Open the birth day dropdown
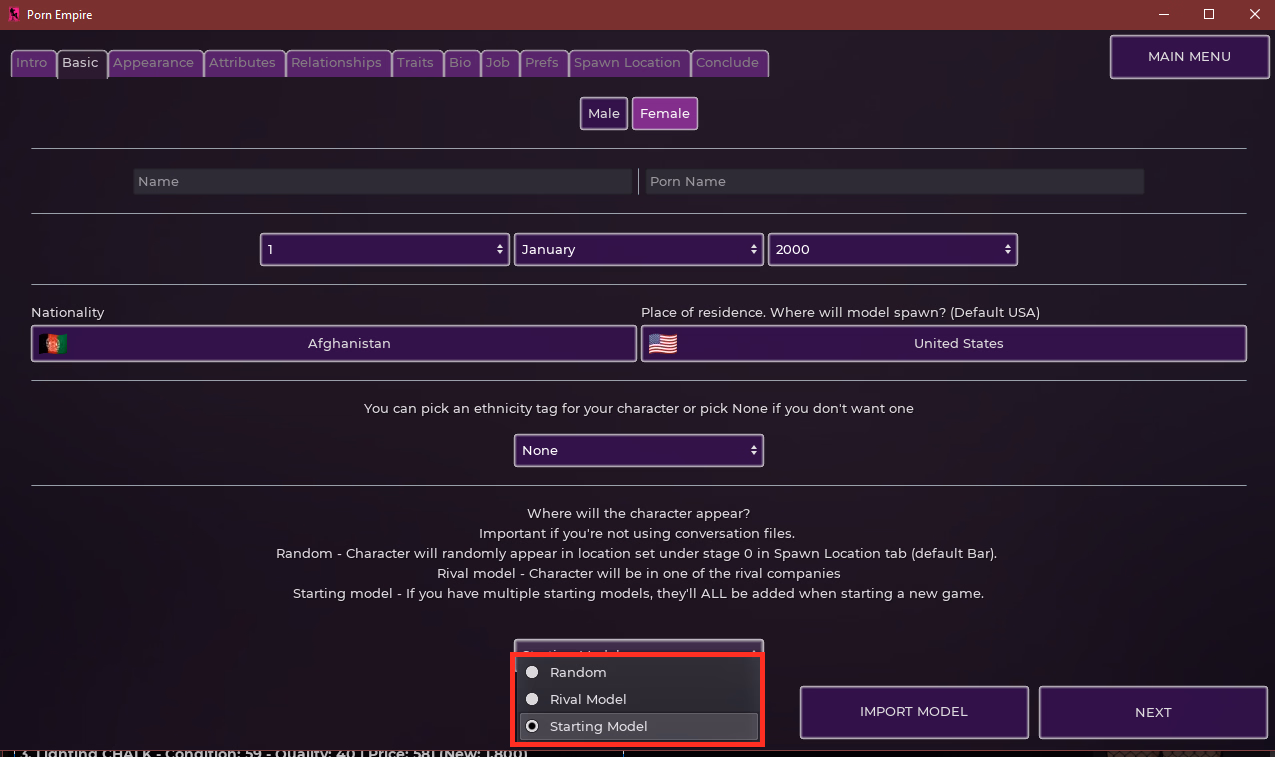Viewport: 1275px width, 757px height. tap(385, 250)
